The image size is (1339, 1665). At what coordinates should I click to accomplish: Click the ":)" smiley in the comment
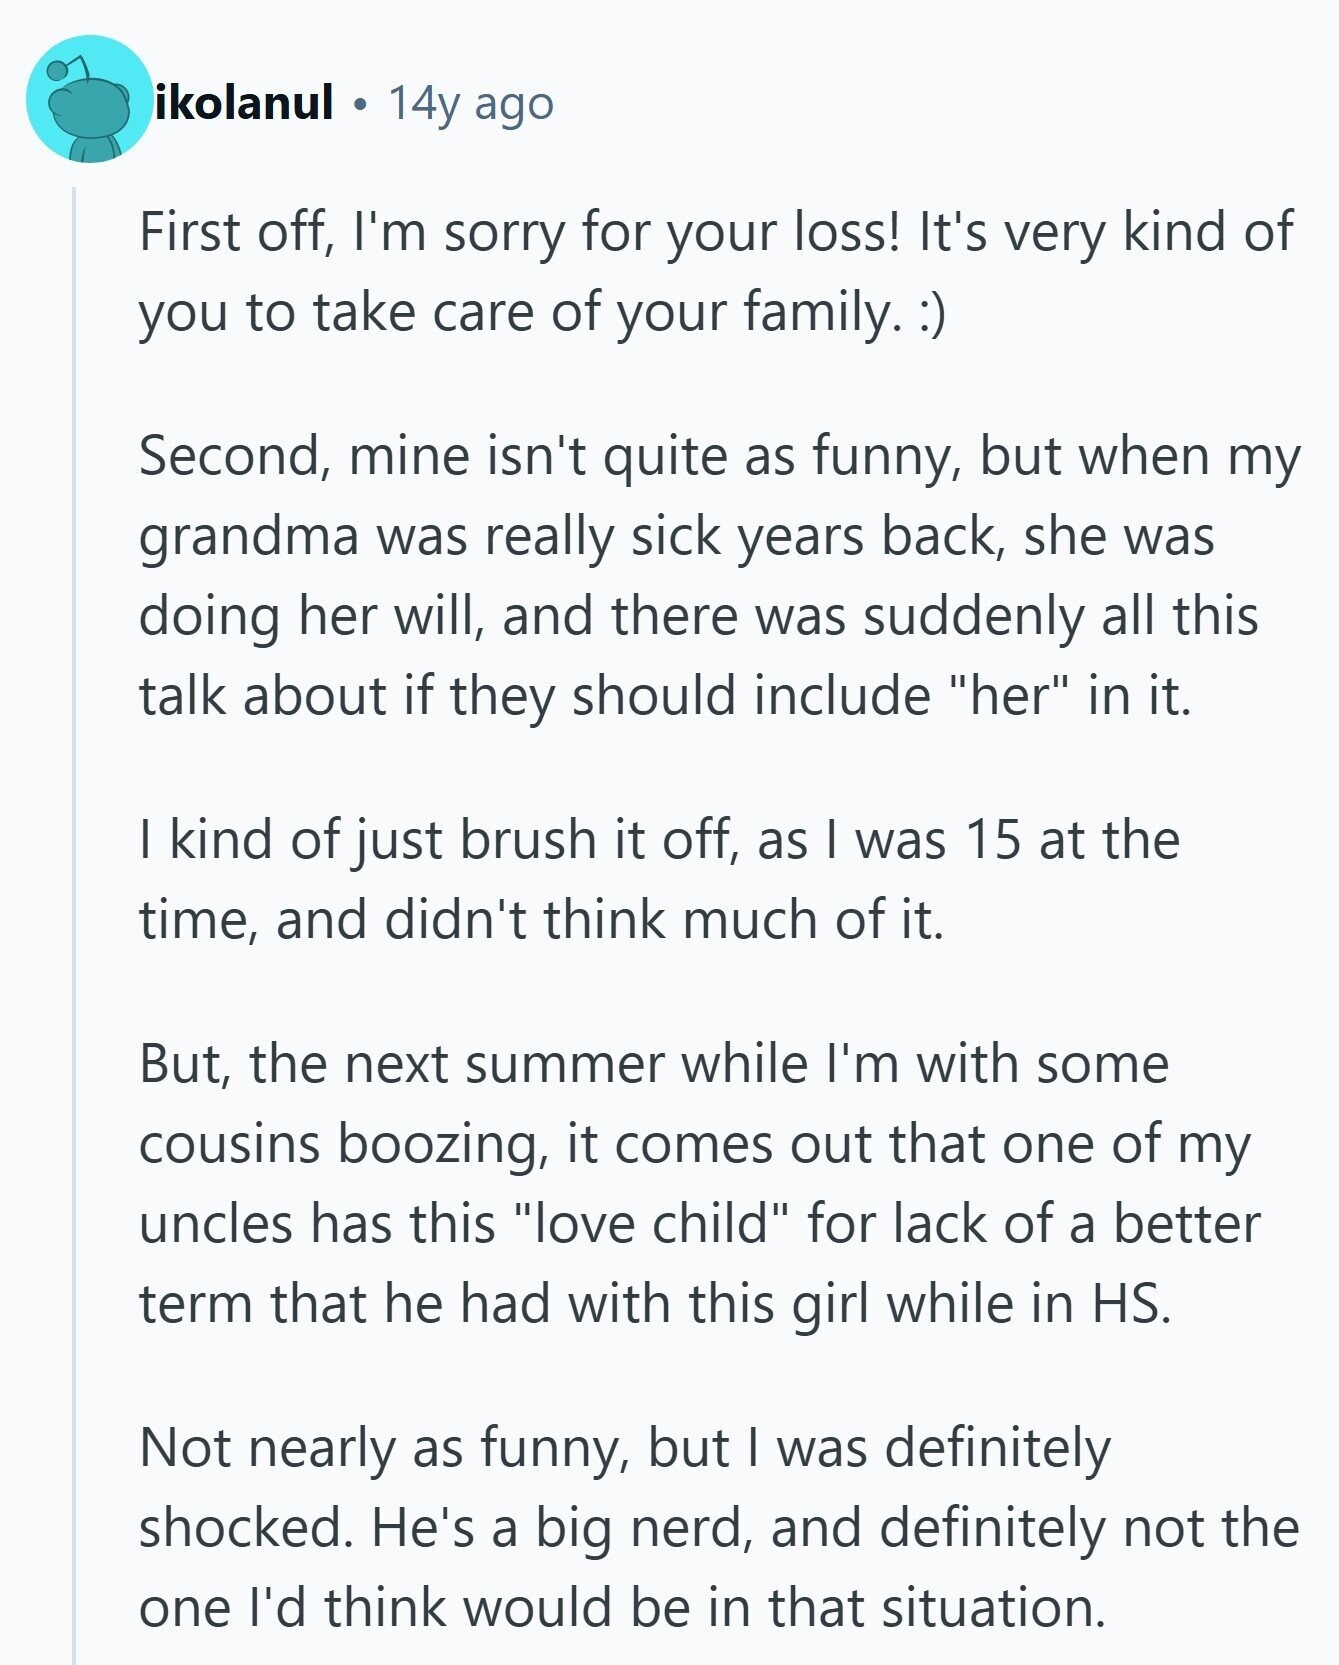click(x=928, y=313)
